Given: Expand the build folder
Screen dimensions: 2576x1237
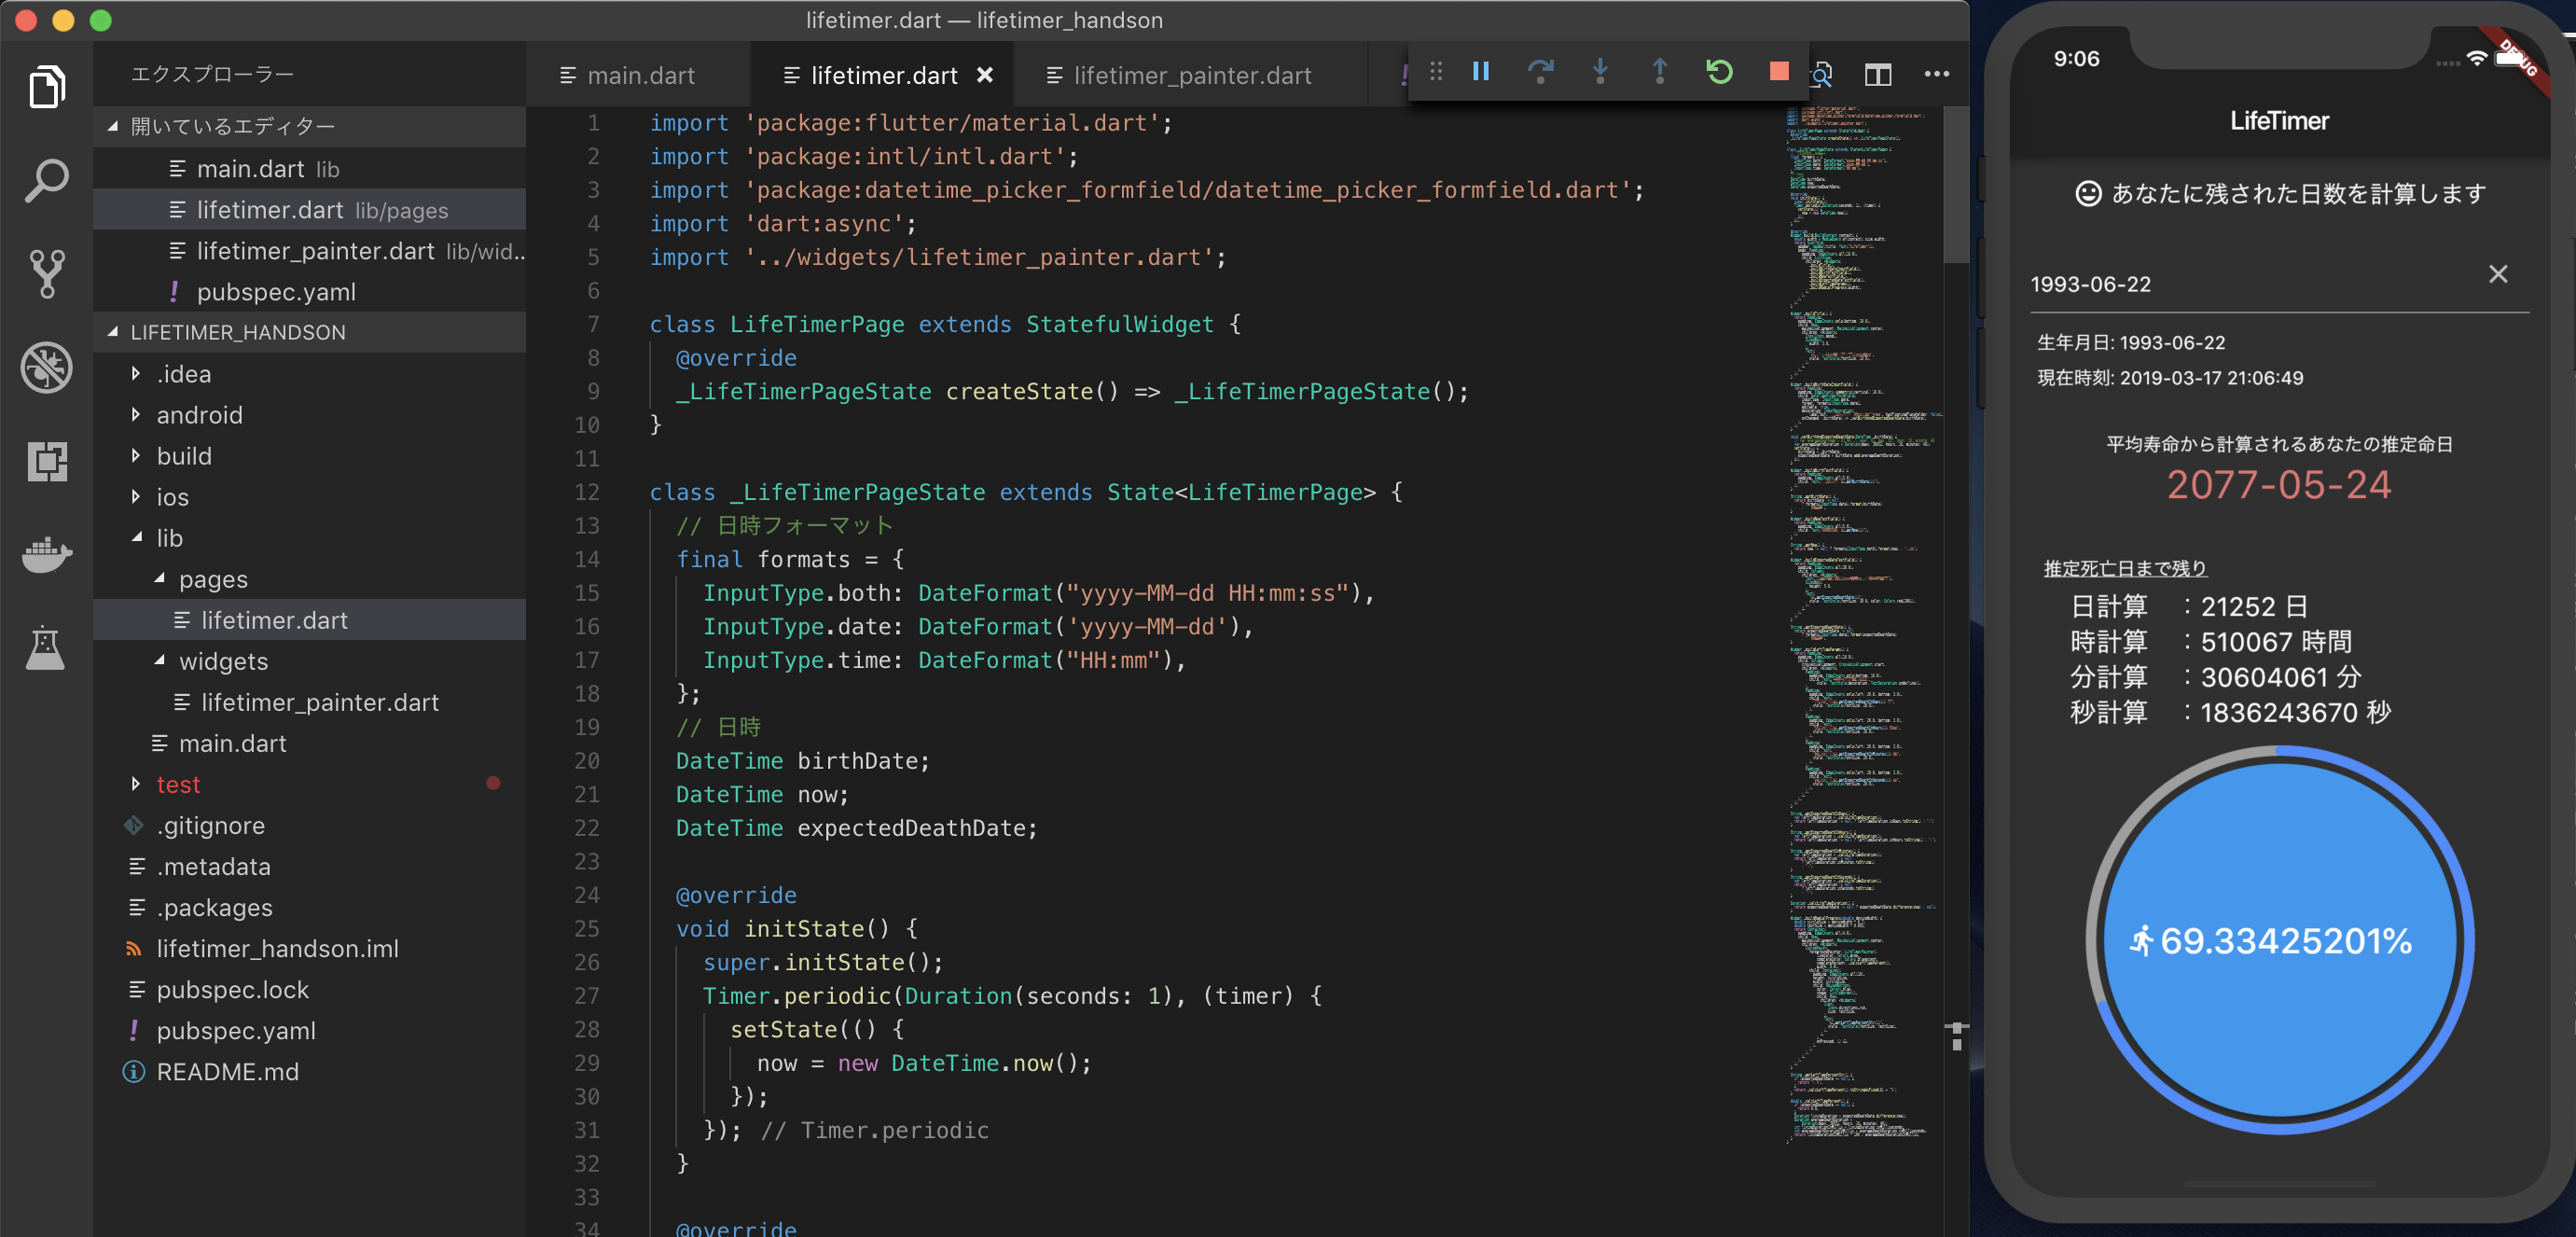Looking at the screenshot, I should (310, 456).
